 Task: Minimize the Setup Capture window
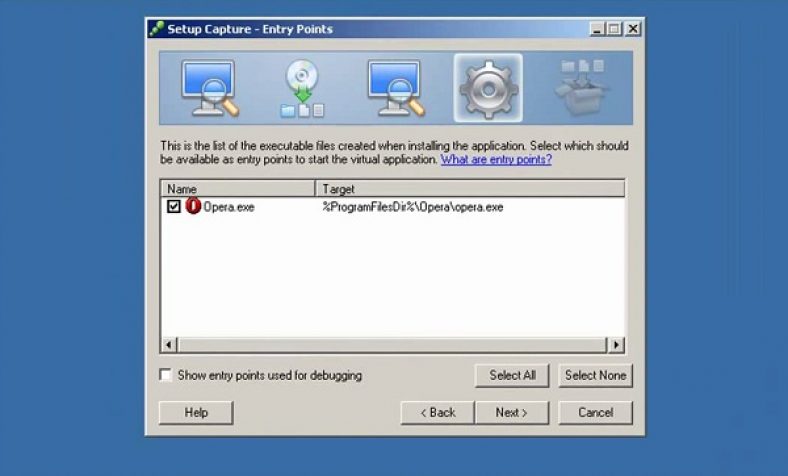point(596,29)
